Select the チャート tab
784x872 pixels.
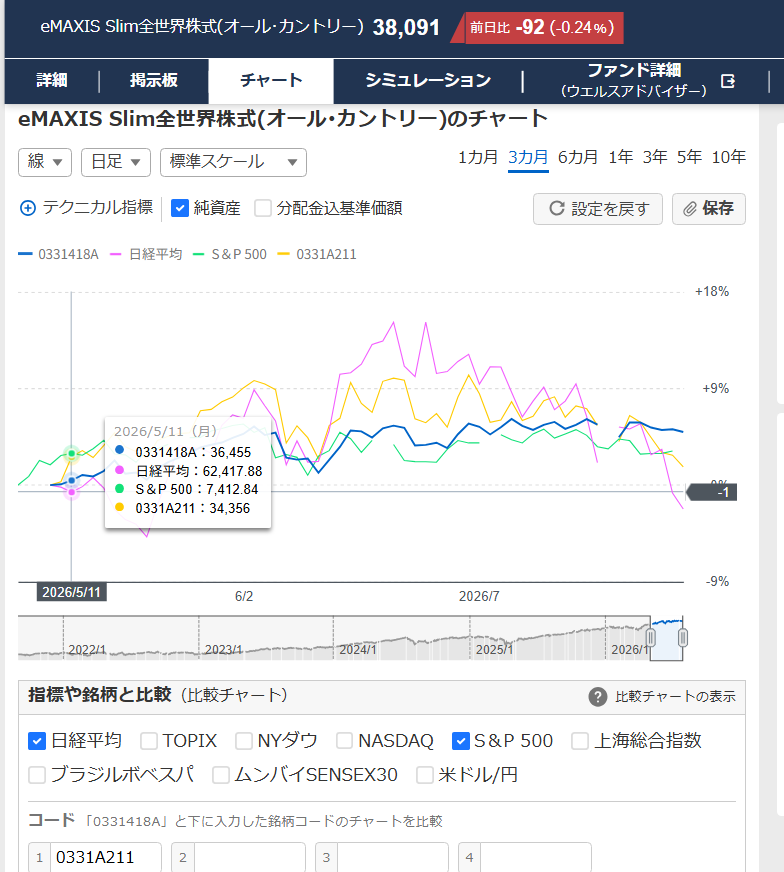click(x=271, y=81)
